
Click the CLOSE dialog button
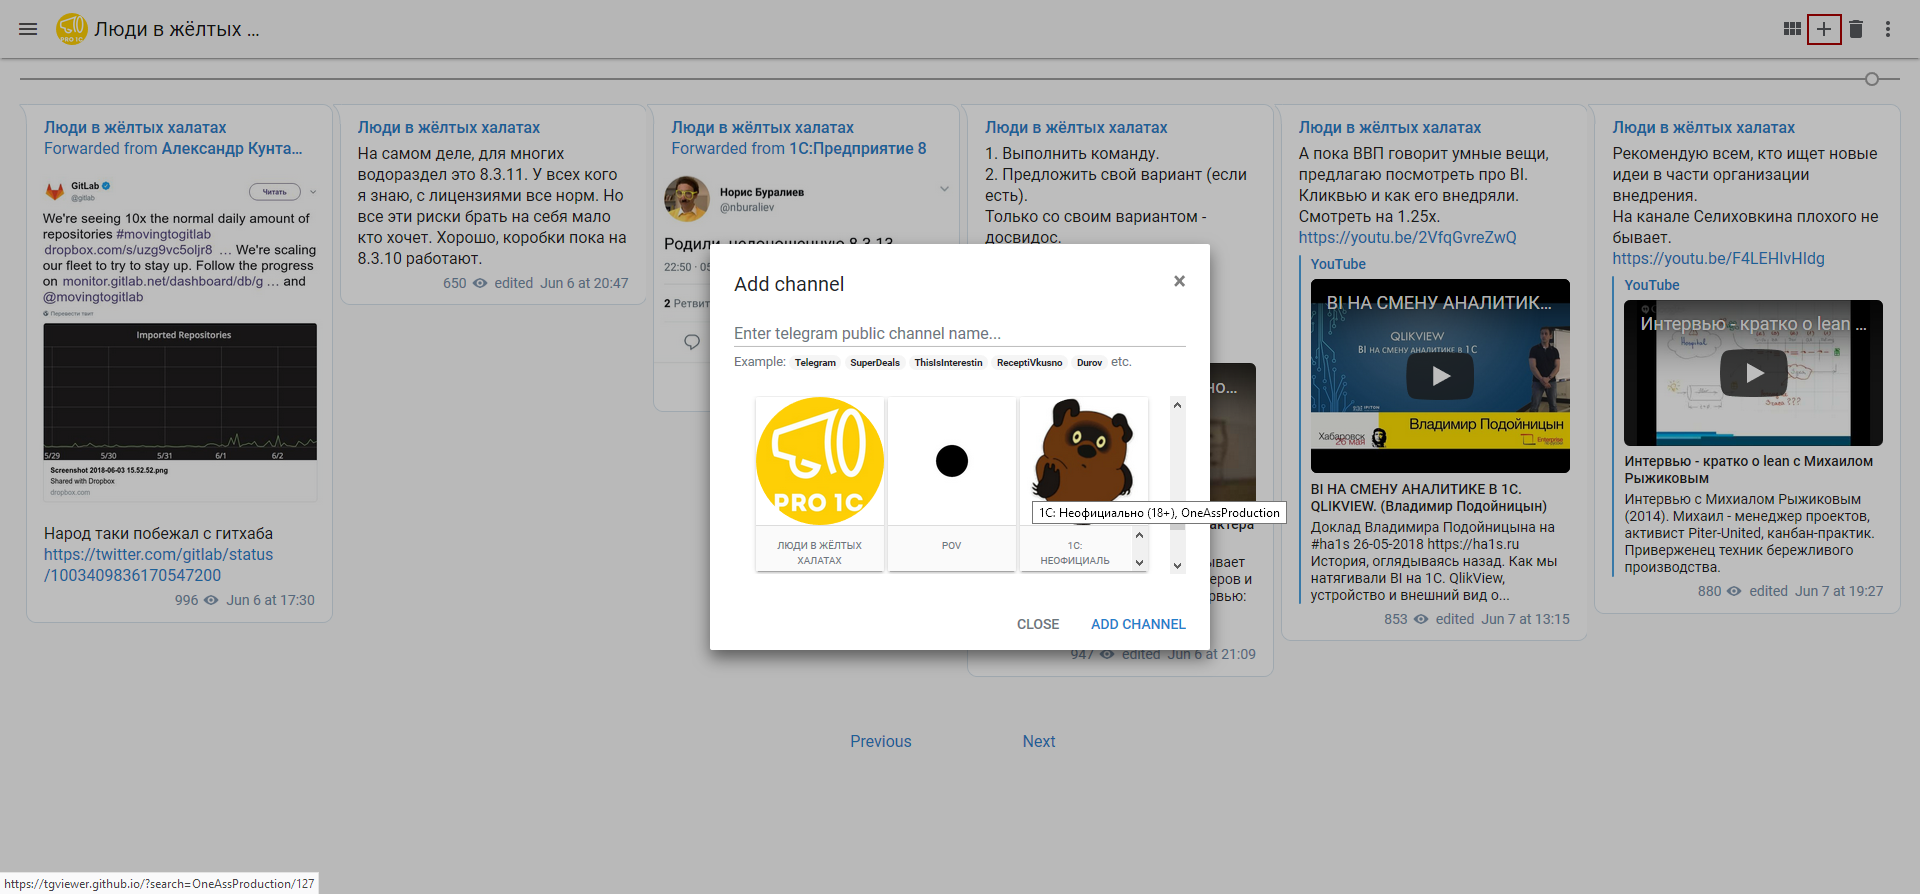pyautogui.click(x=1038, y=624)
